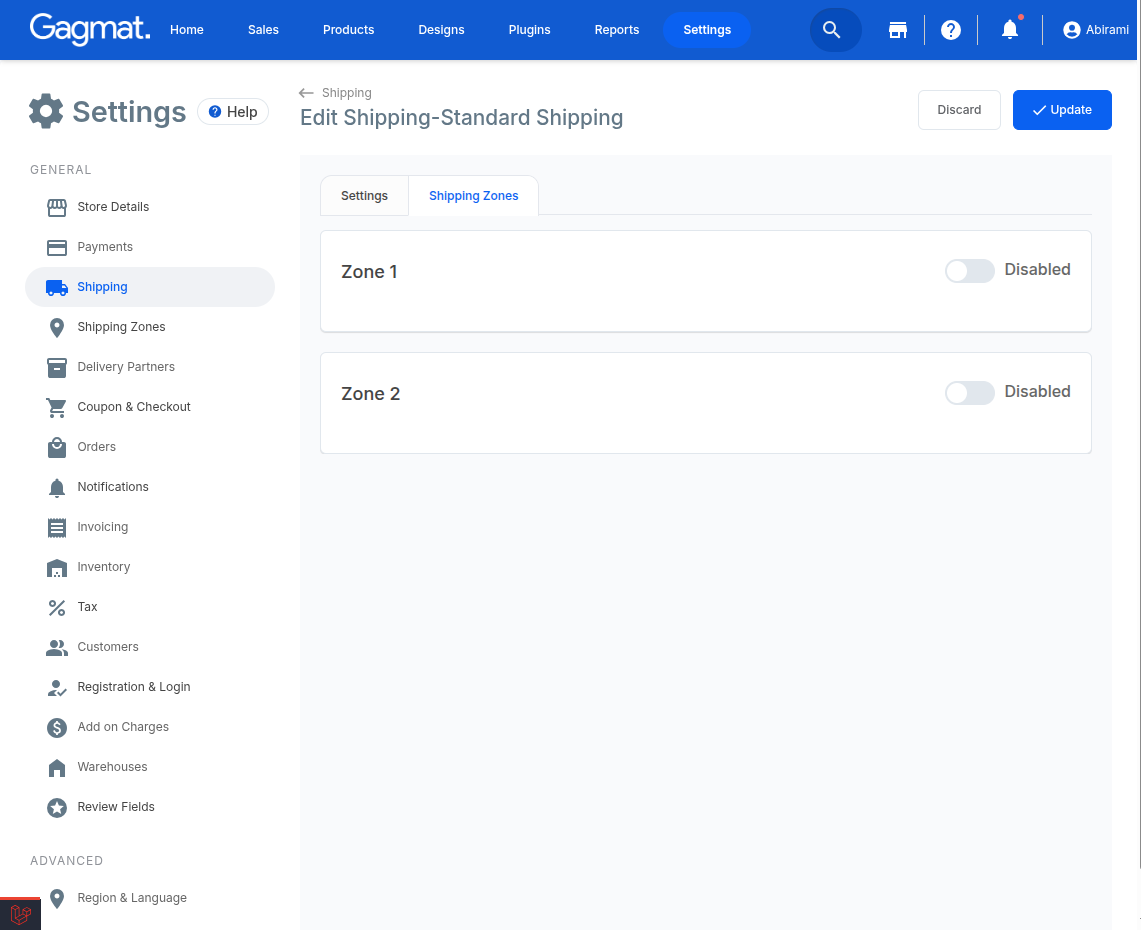Open the help question mark icon
Screen dimensions: 1141x930
pyautogui.click(x=950, y=30)
